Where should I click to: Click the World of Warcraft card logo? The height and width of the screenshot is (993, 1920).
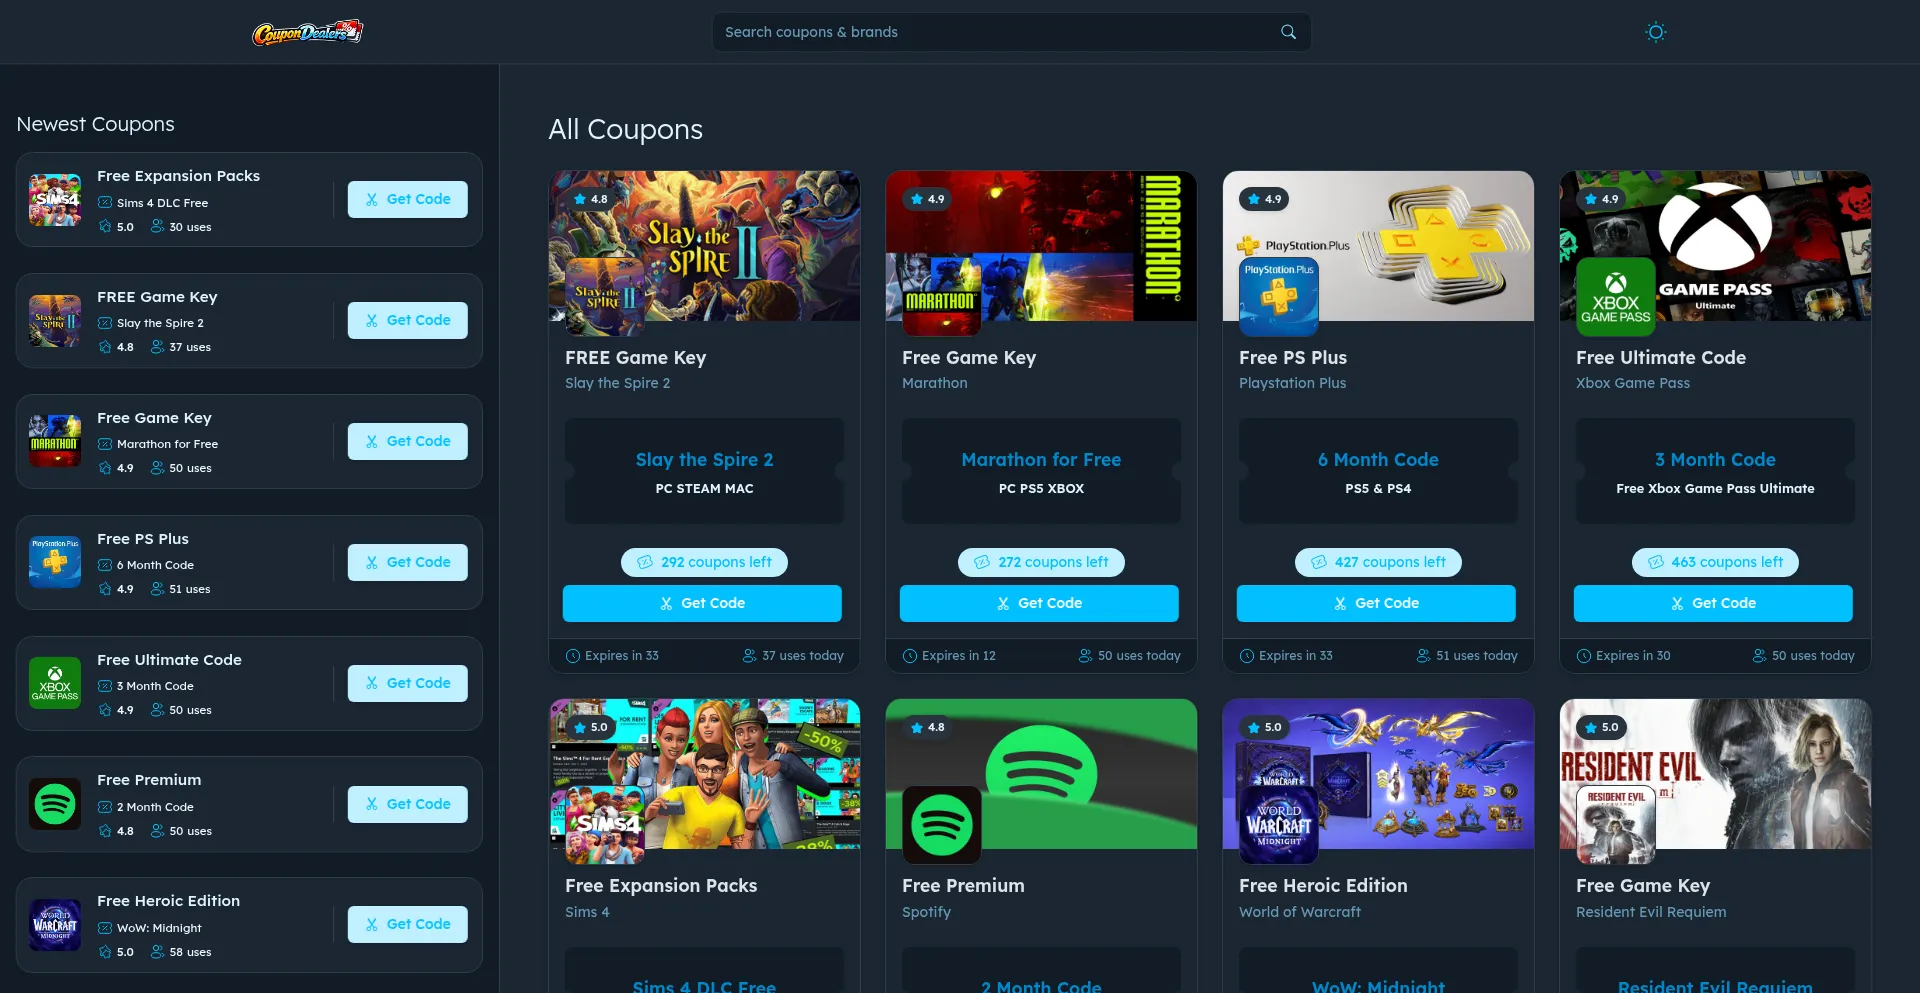coord(1279,825)
